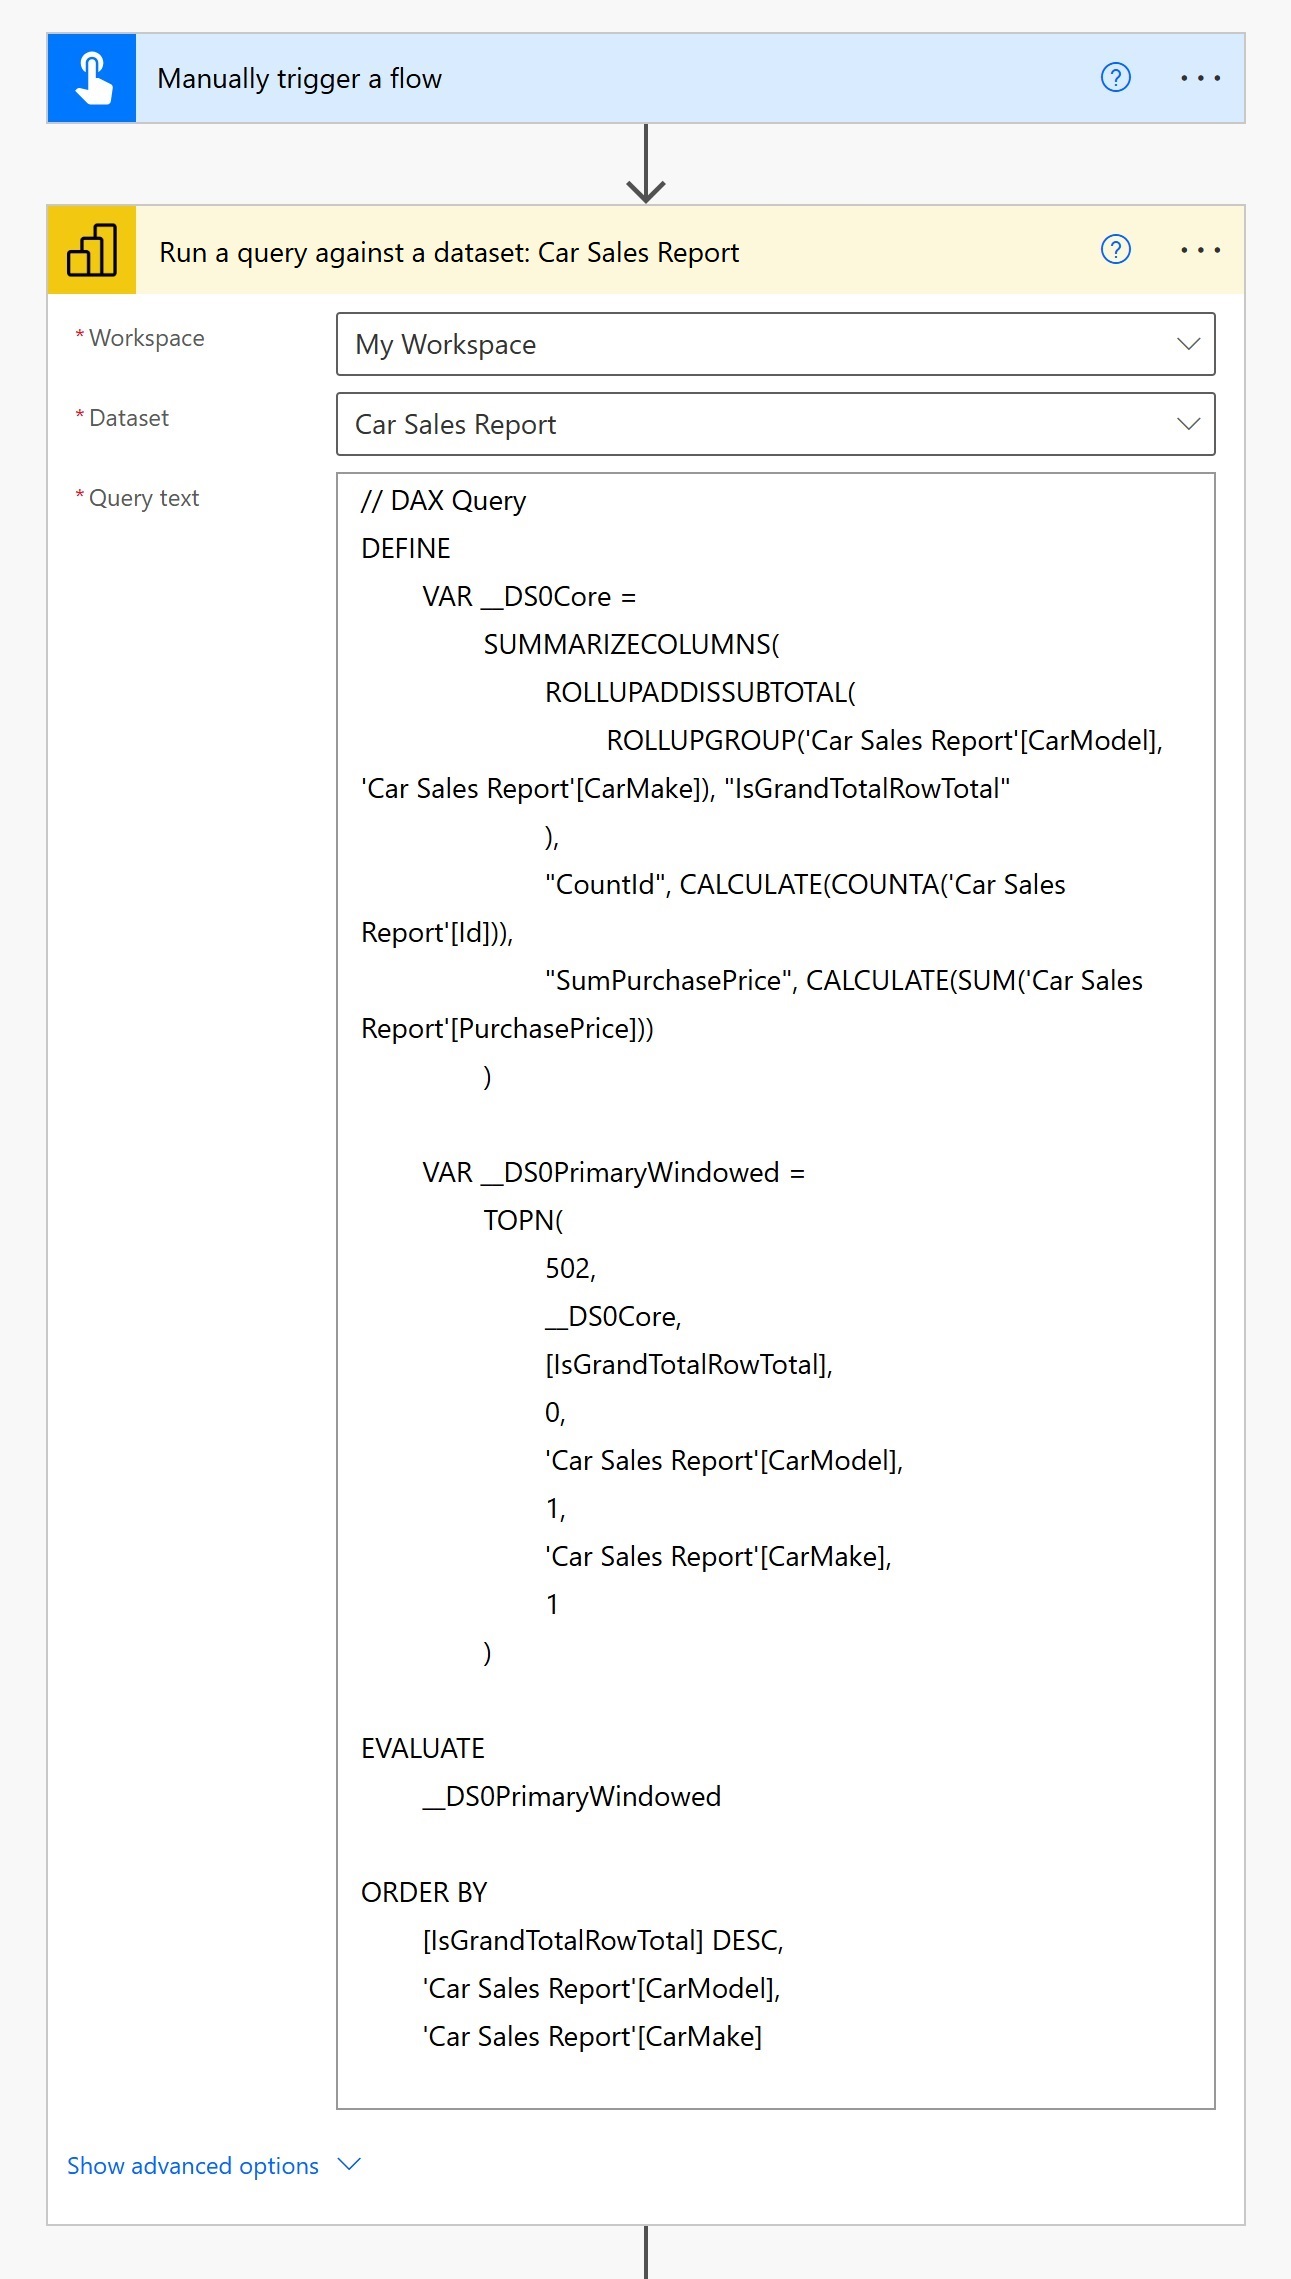Click the ORDER BY keyword
The image size is (1291, 2279).
pyautogui.click(x=424, y=1892)
